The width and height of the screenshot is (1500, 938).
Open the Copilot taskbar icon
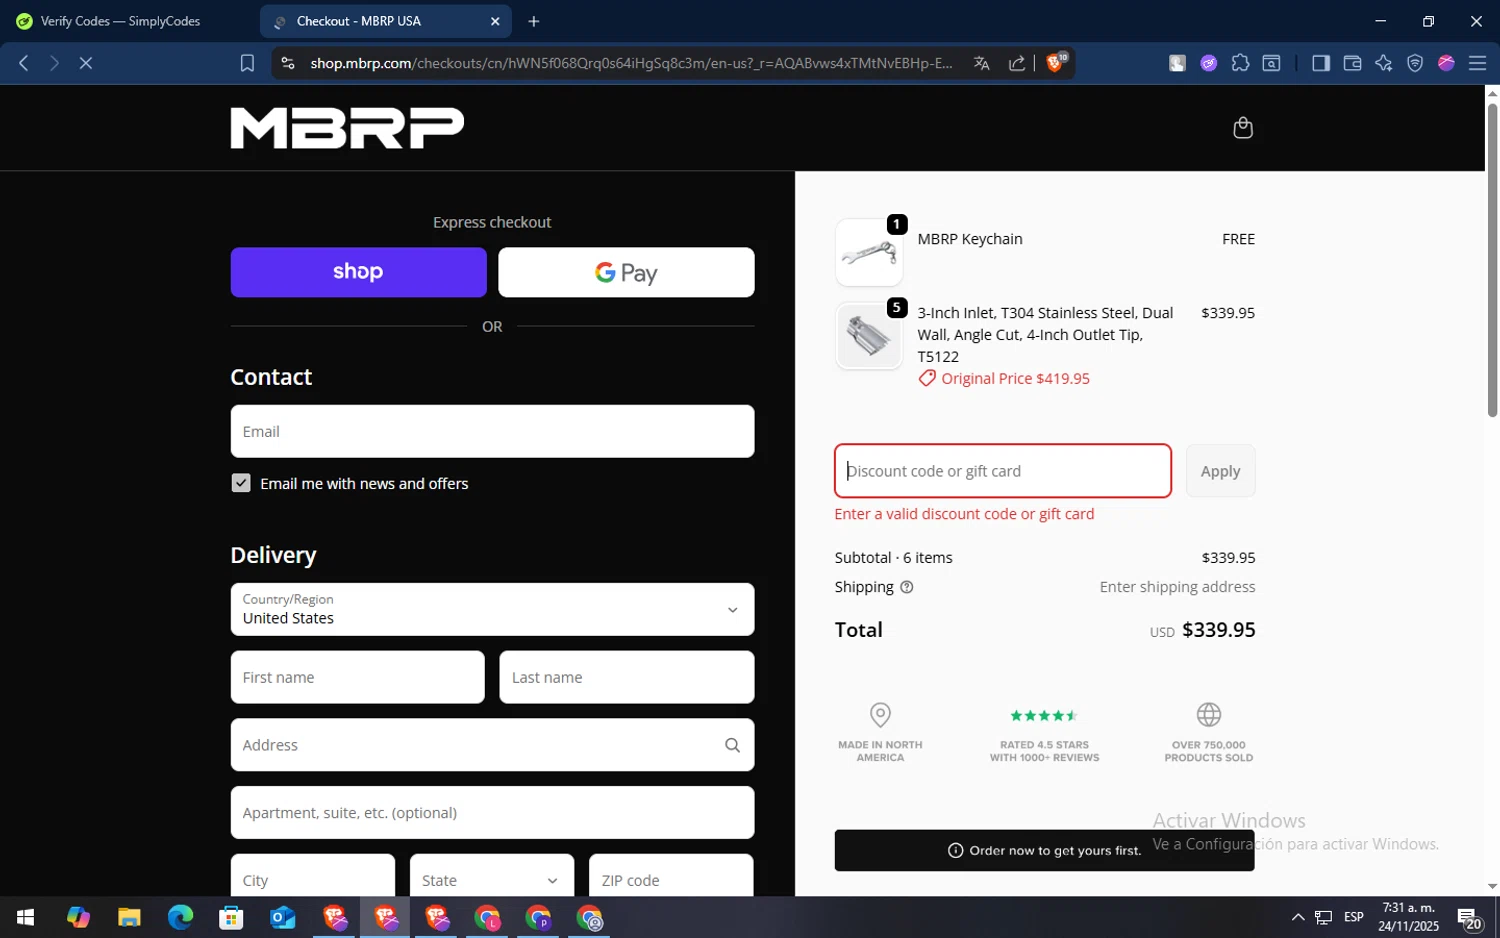[x=78, y=917]
